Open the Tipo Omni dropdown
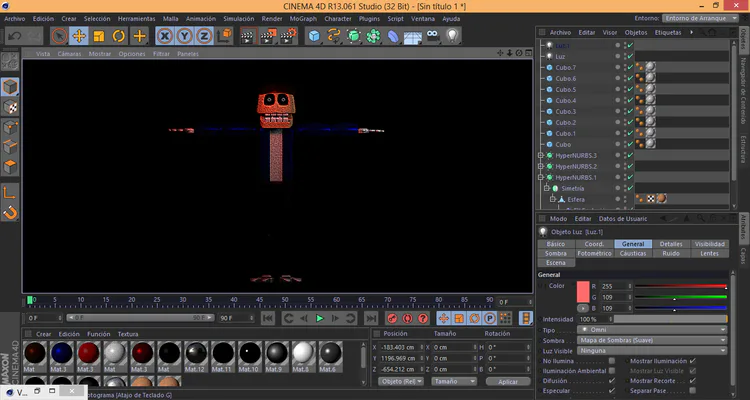The width and height of the screenshot is (750, 400). (x=652, y=330)
